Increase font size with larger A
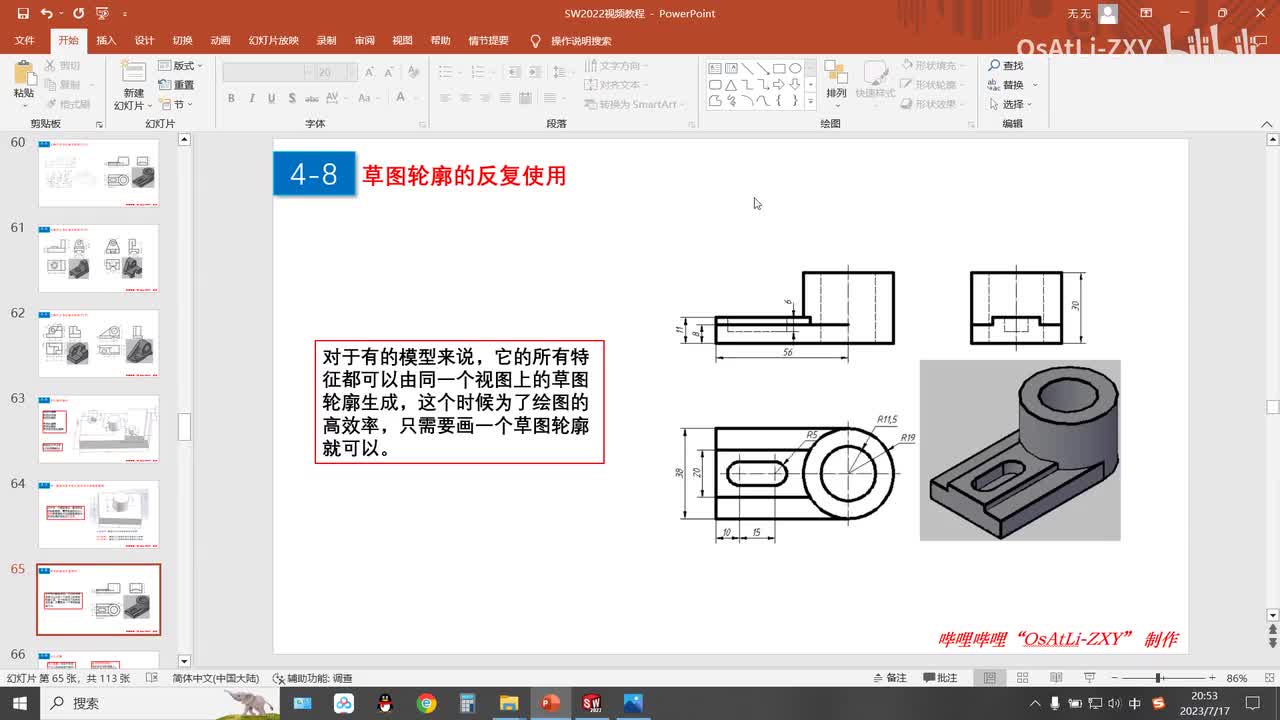Viewport: 1280px width, 720px height. [x=369, y=73]
